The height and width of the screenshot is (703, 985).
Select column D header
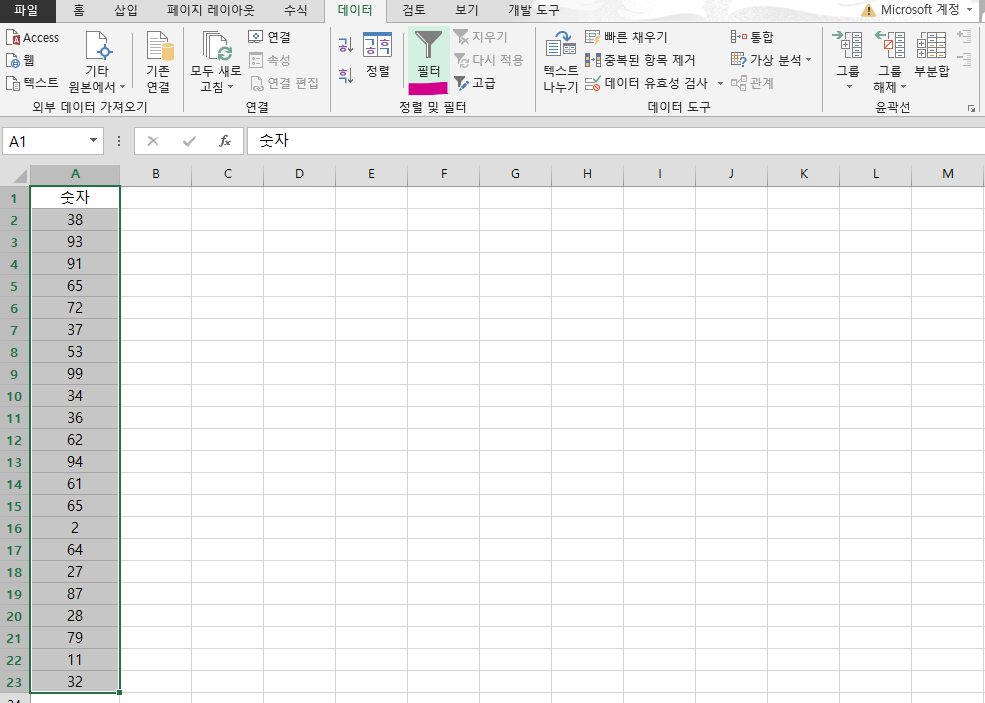[x=300, y=174]
